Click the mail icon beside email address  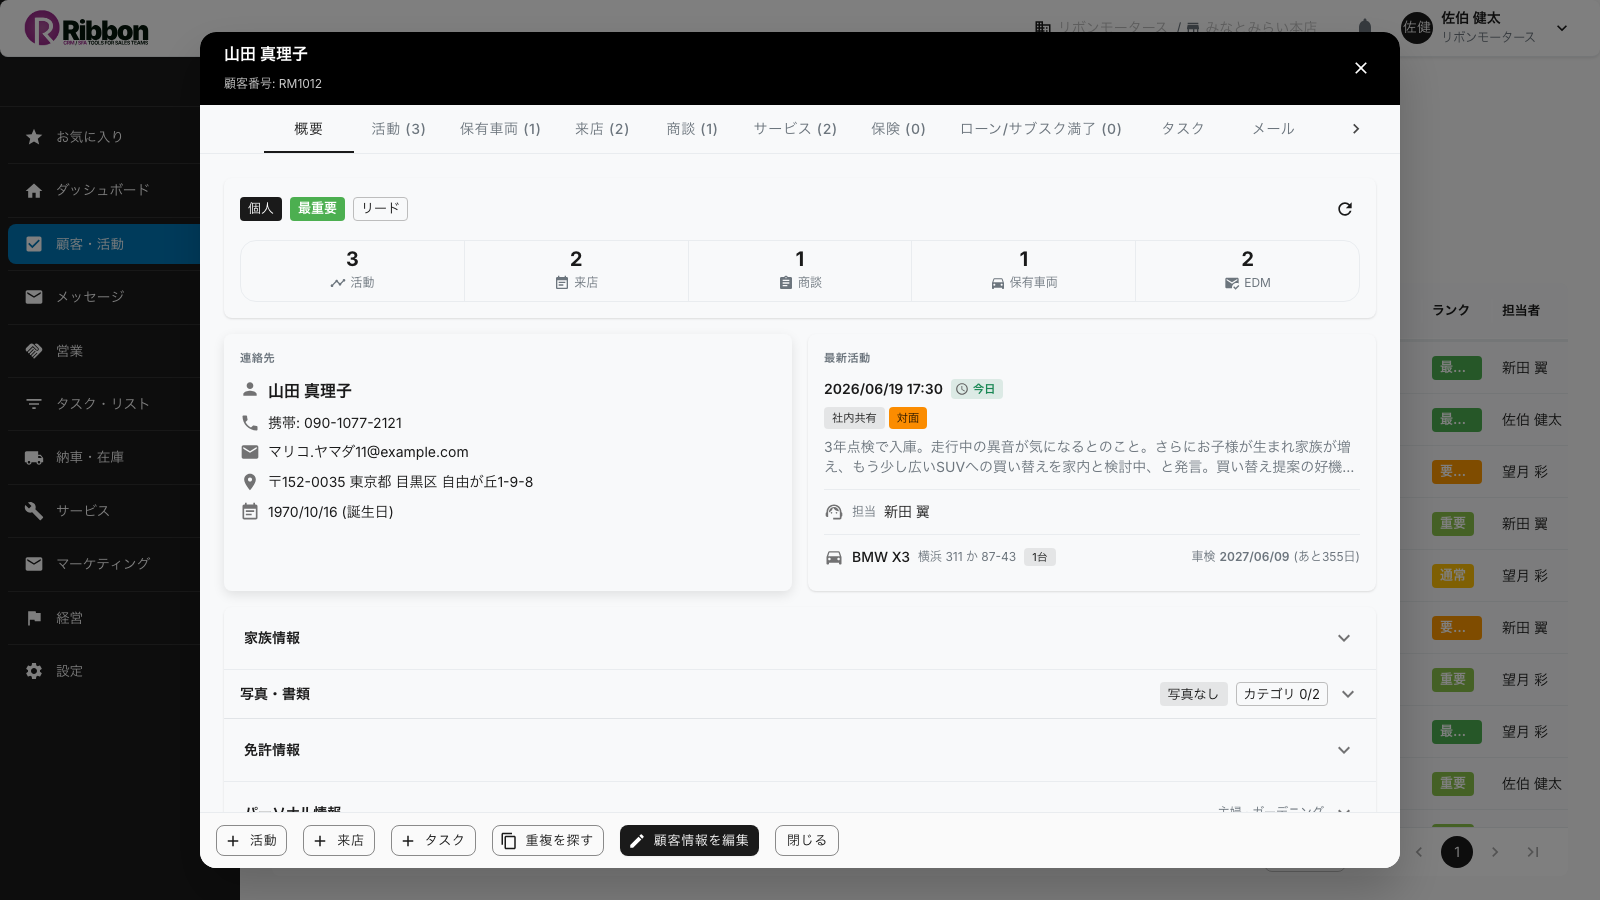250,452
